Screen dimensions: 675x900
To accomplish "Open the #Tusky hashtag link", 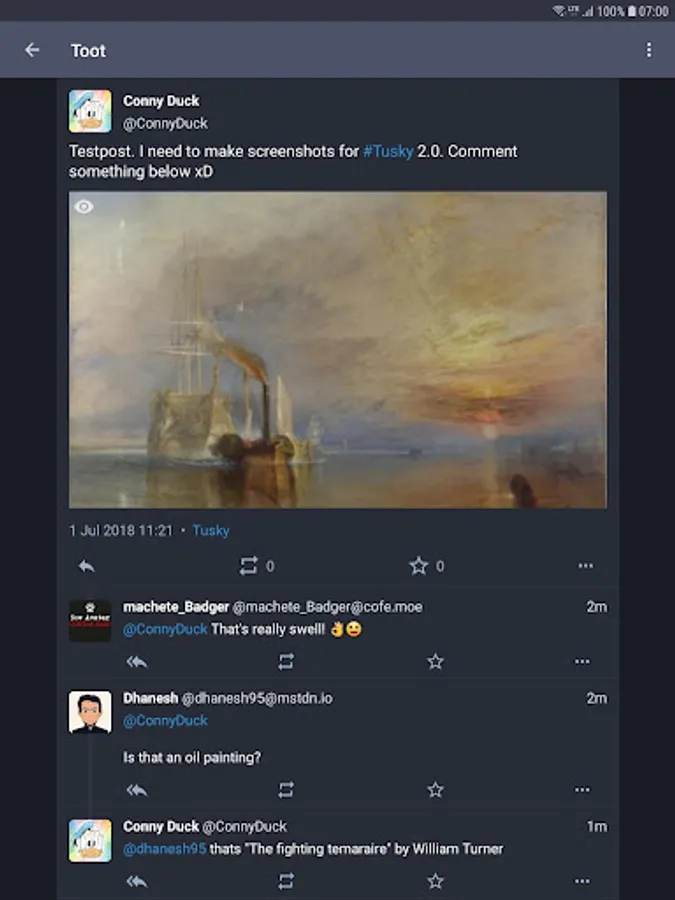I will click(388, 151).
